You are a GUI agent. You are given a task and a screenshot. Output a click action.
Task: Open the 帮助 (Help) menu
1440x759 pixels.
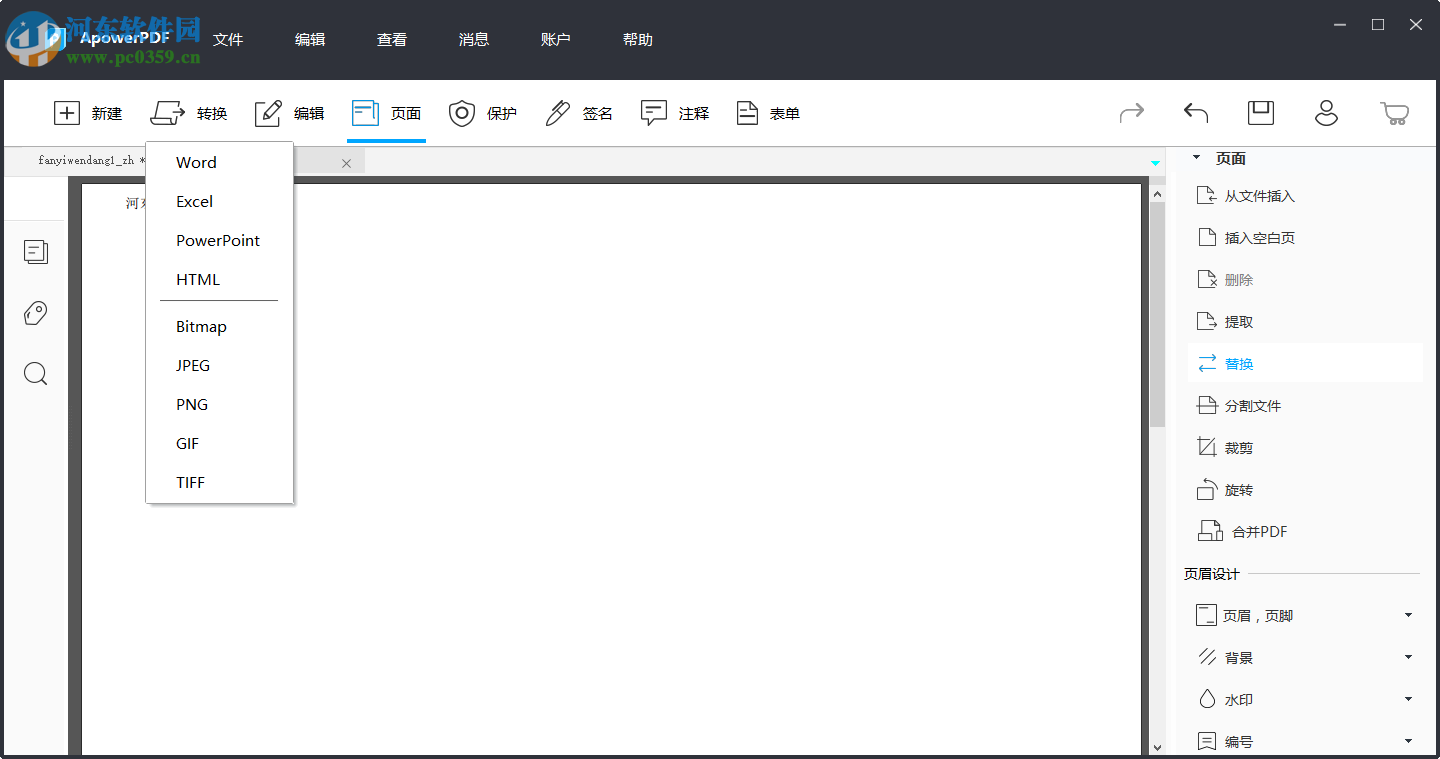click(x=637, y=39)
